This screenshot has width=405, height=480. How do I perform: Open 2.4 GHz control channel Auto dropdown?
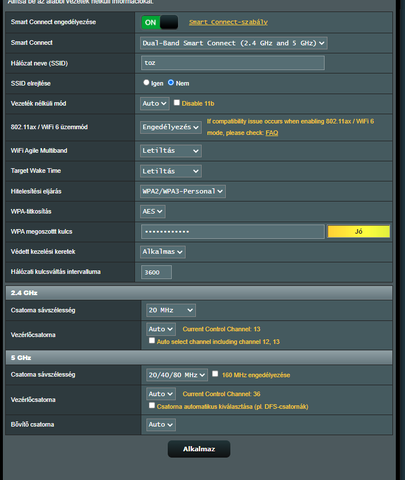[x=161, y=329]
